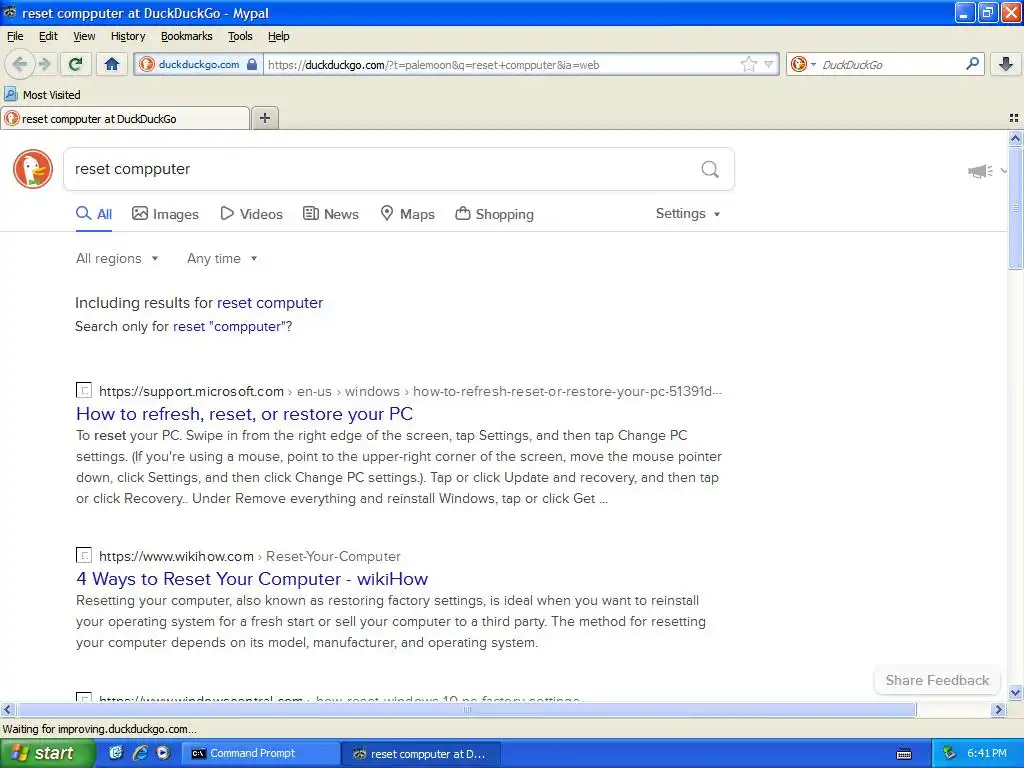
Task: Click the Forward navigation arrow
Action: [x=45, y=64]
